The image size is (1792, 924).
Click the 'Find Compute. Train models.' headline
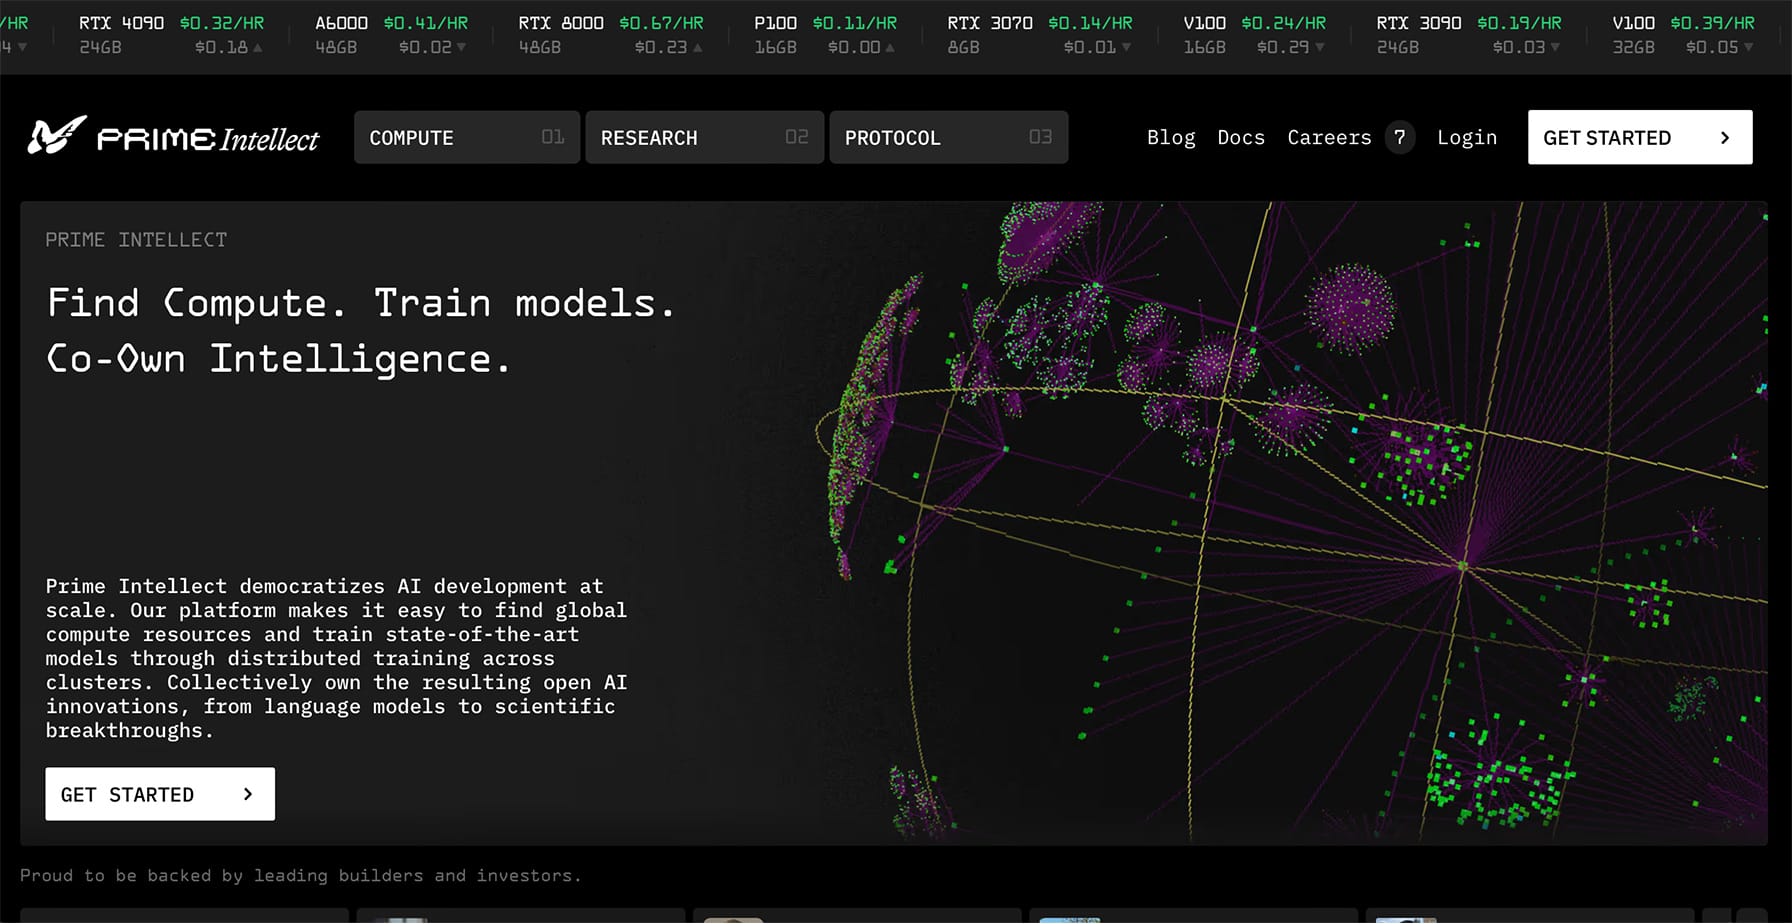point(361,303)
